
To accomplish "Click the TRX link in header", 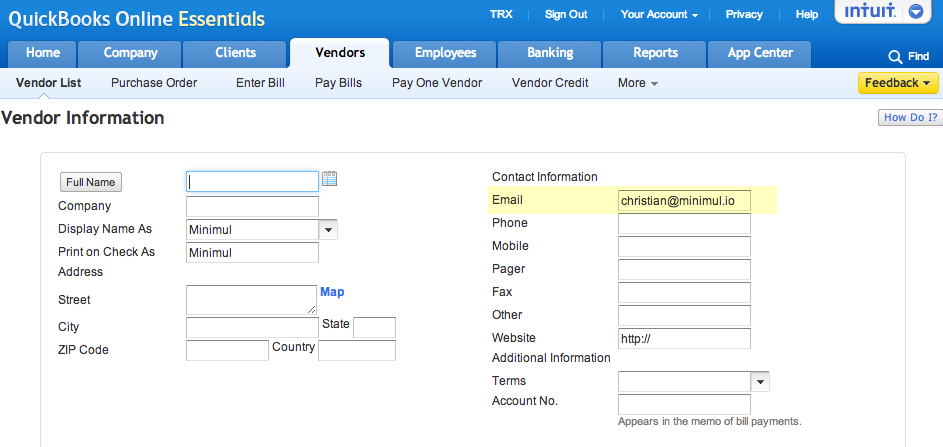I will pyautogui.click(x=502, y=14).
